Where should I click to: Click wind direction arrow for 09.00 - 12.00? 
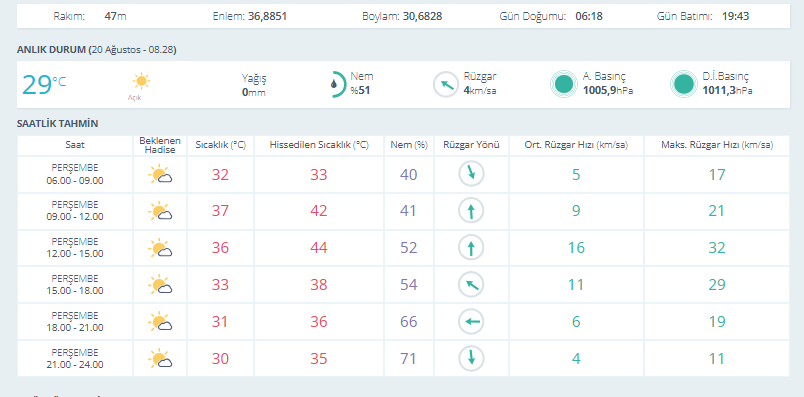tap(471, 211)
